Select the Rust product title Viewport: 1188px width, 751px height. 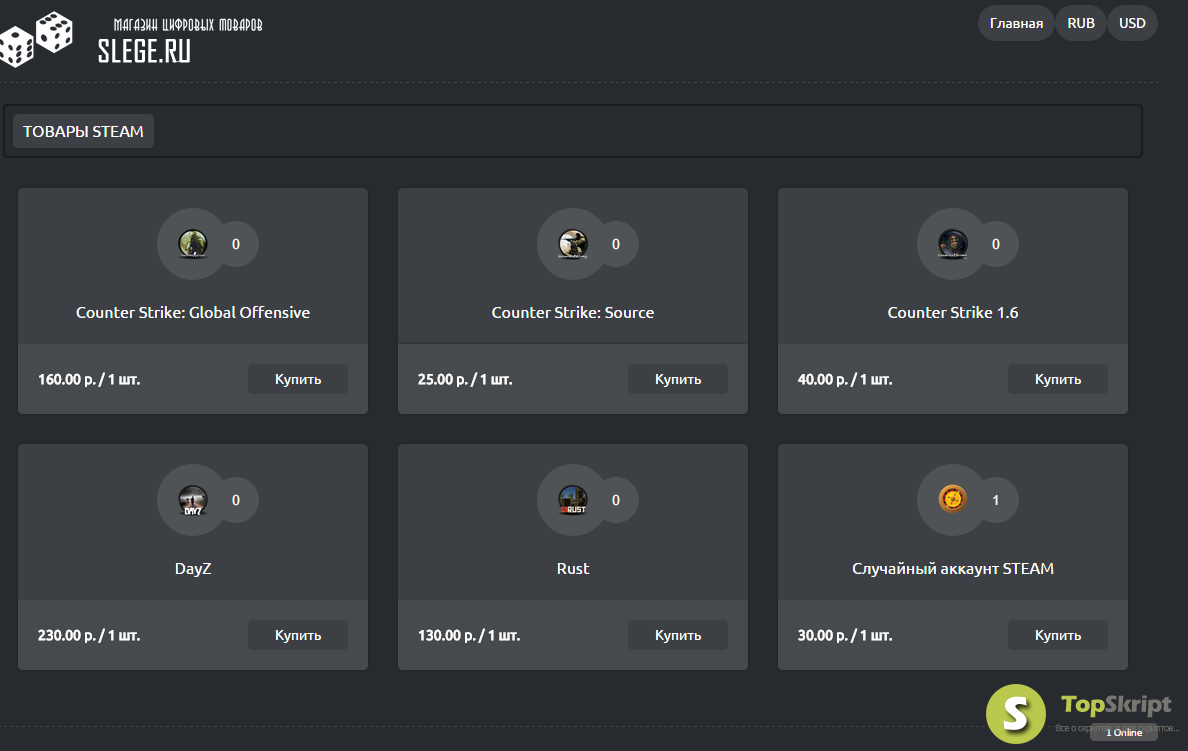coord(573,568)
